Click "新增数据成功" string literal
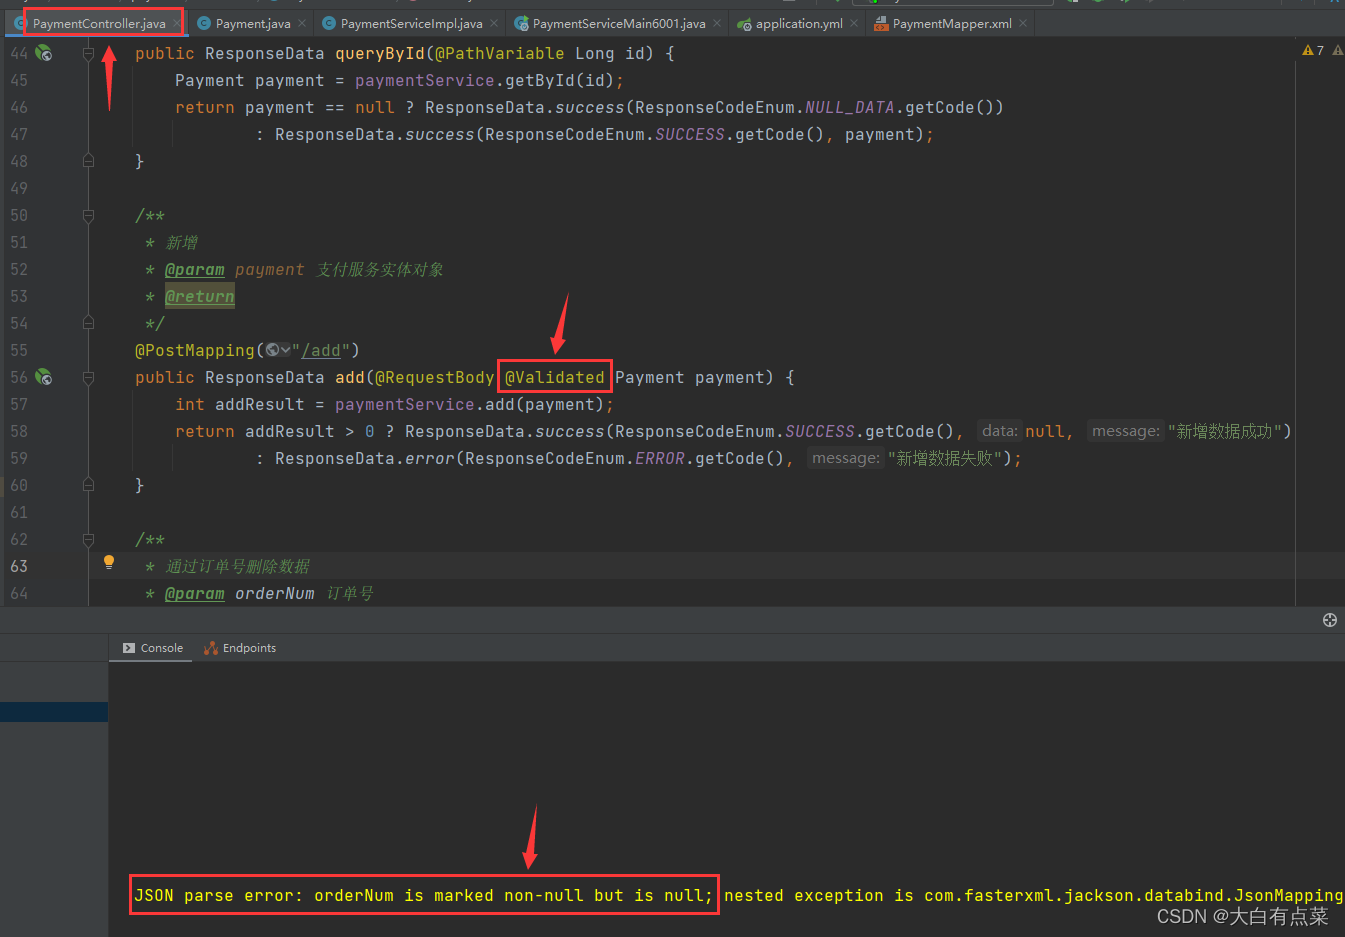Screen dimensions: 1345x937 1225,431
